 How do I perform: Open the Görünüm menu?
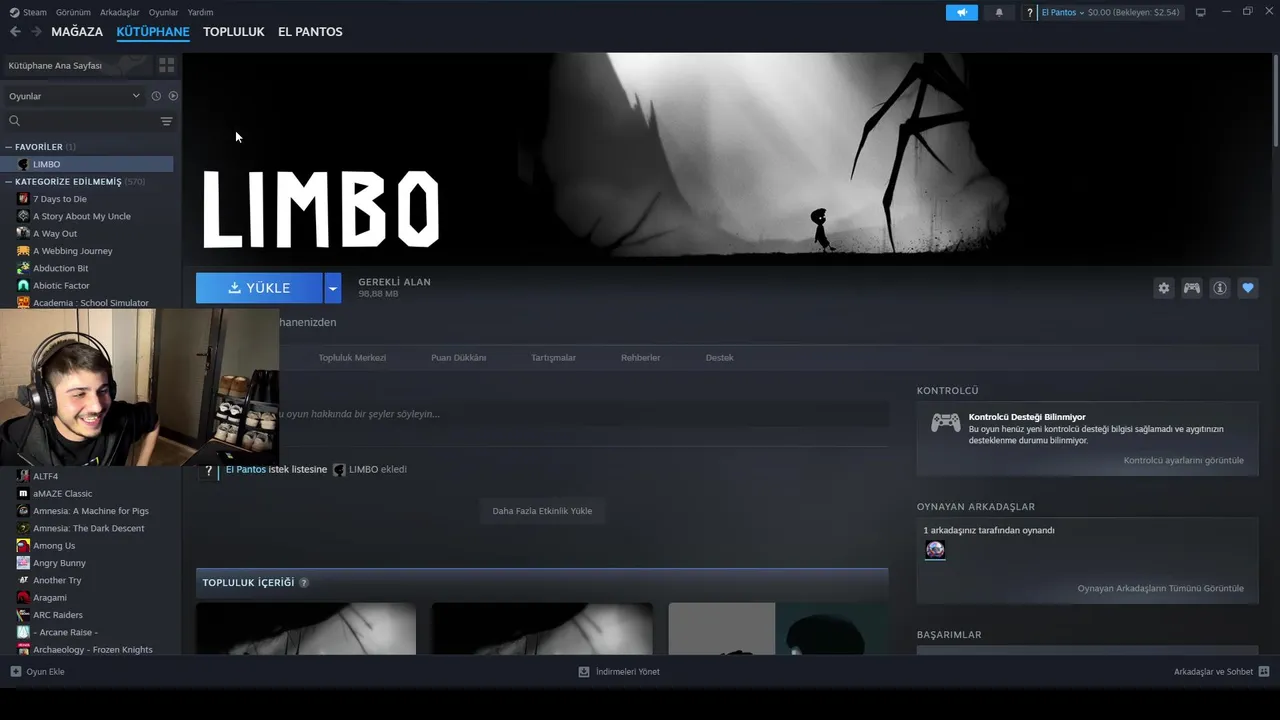coord(73,12)
